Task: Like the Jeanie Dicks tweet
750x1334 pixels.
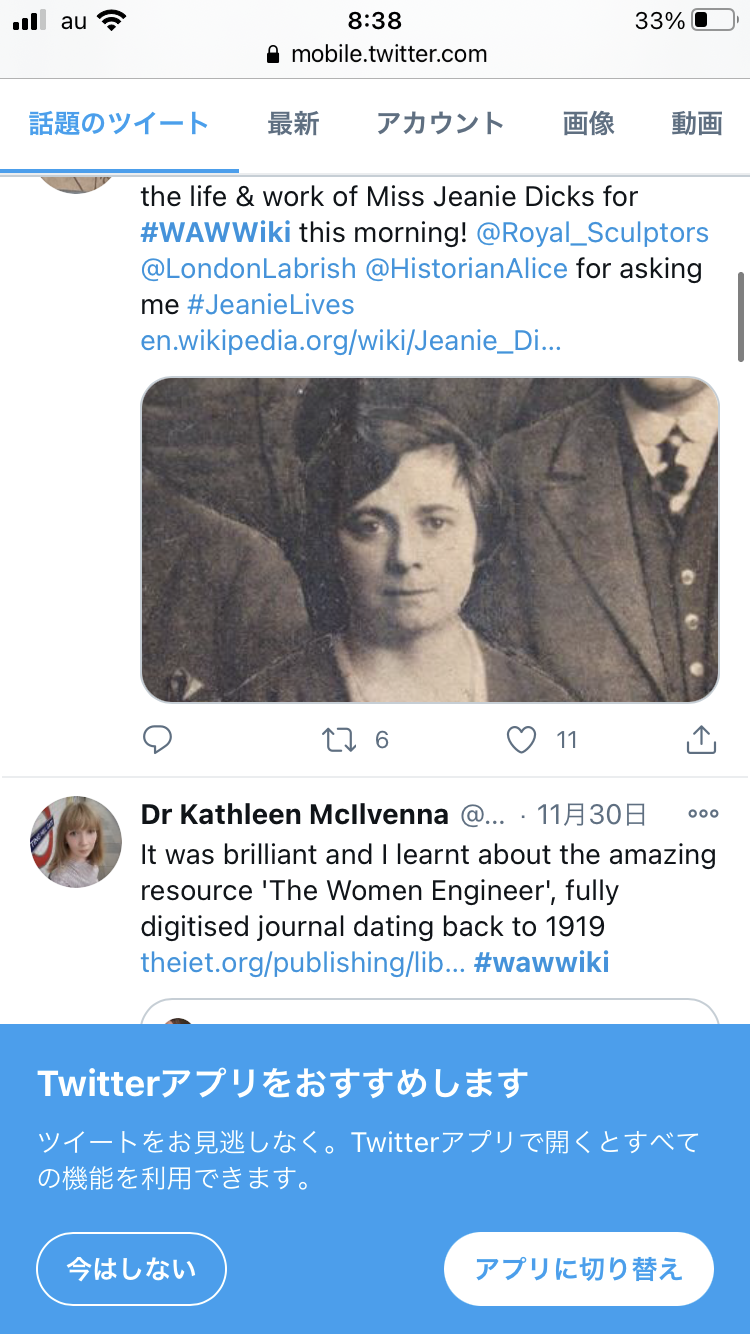Action: point(521,740)
